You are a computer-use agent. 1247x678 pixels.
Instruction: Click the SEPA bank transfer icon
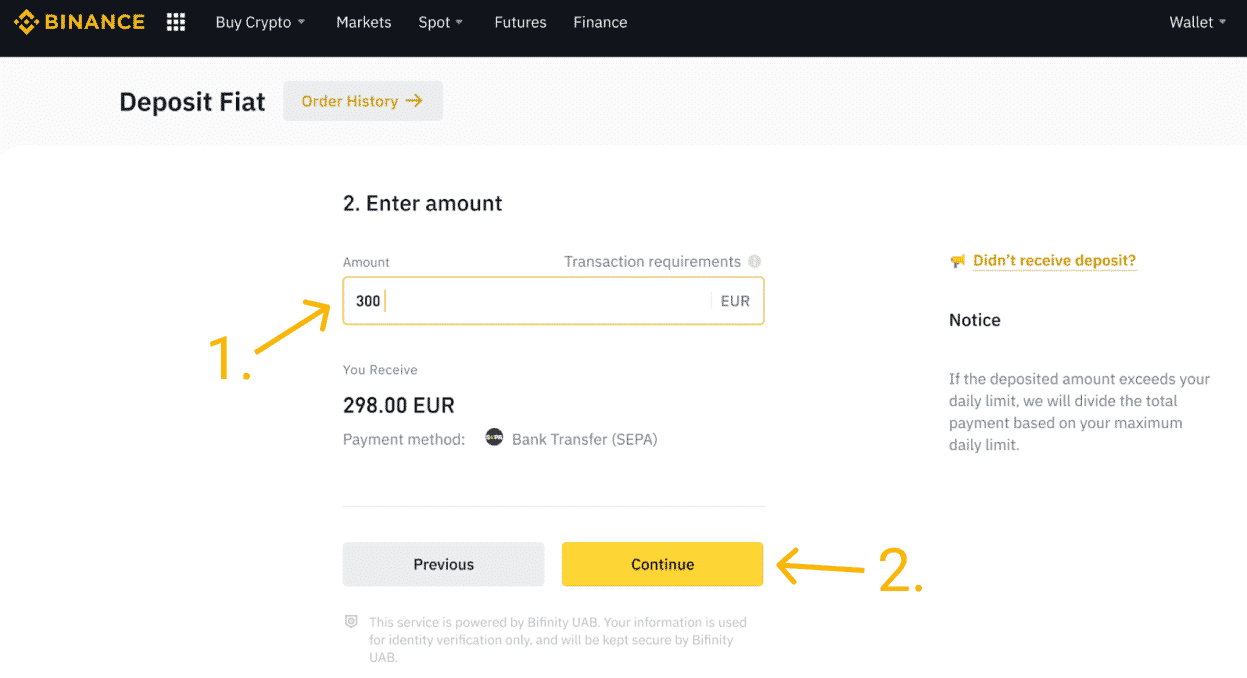click(494, 438)
